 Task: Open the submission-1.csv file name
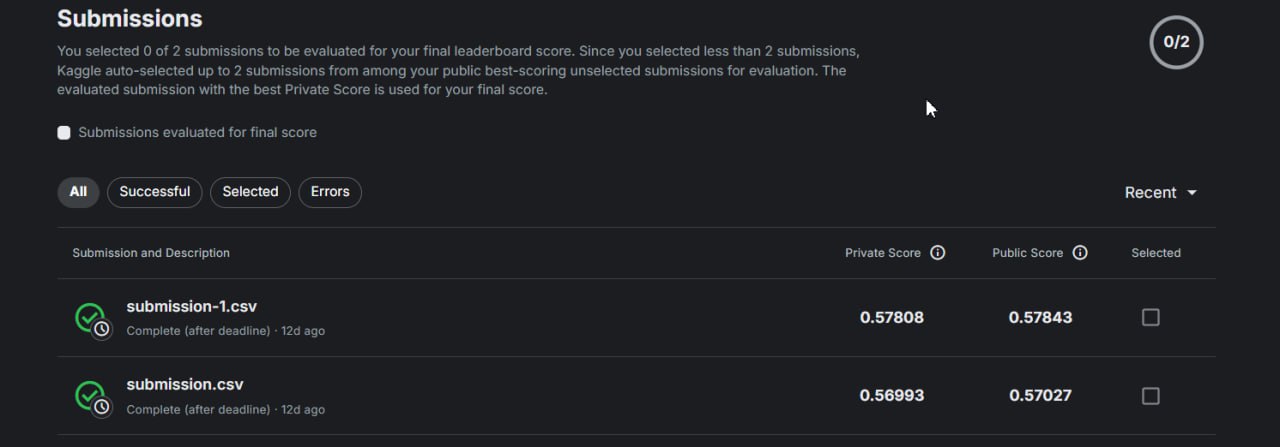coord(192,307)
